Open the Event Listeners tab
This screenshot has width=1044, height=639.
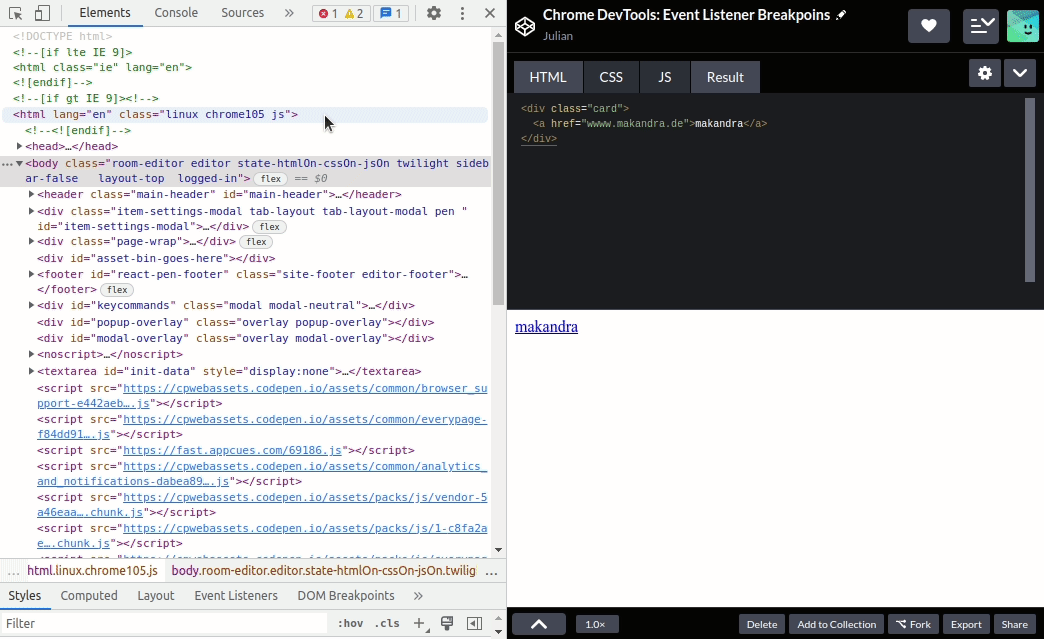[236, 595]
